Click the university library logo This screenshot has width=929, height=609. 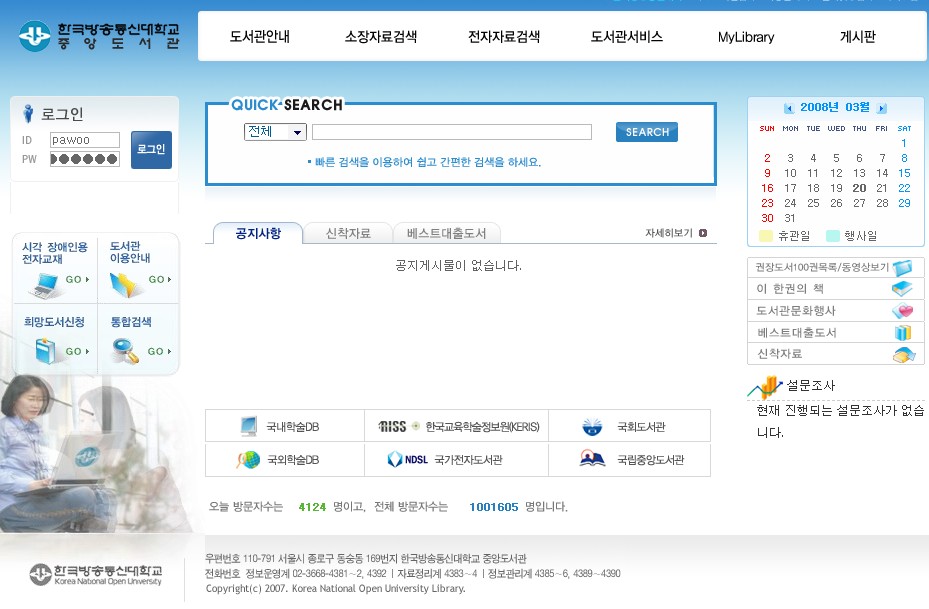pos(98,36)
